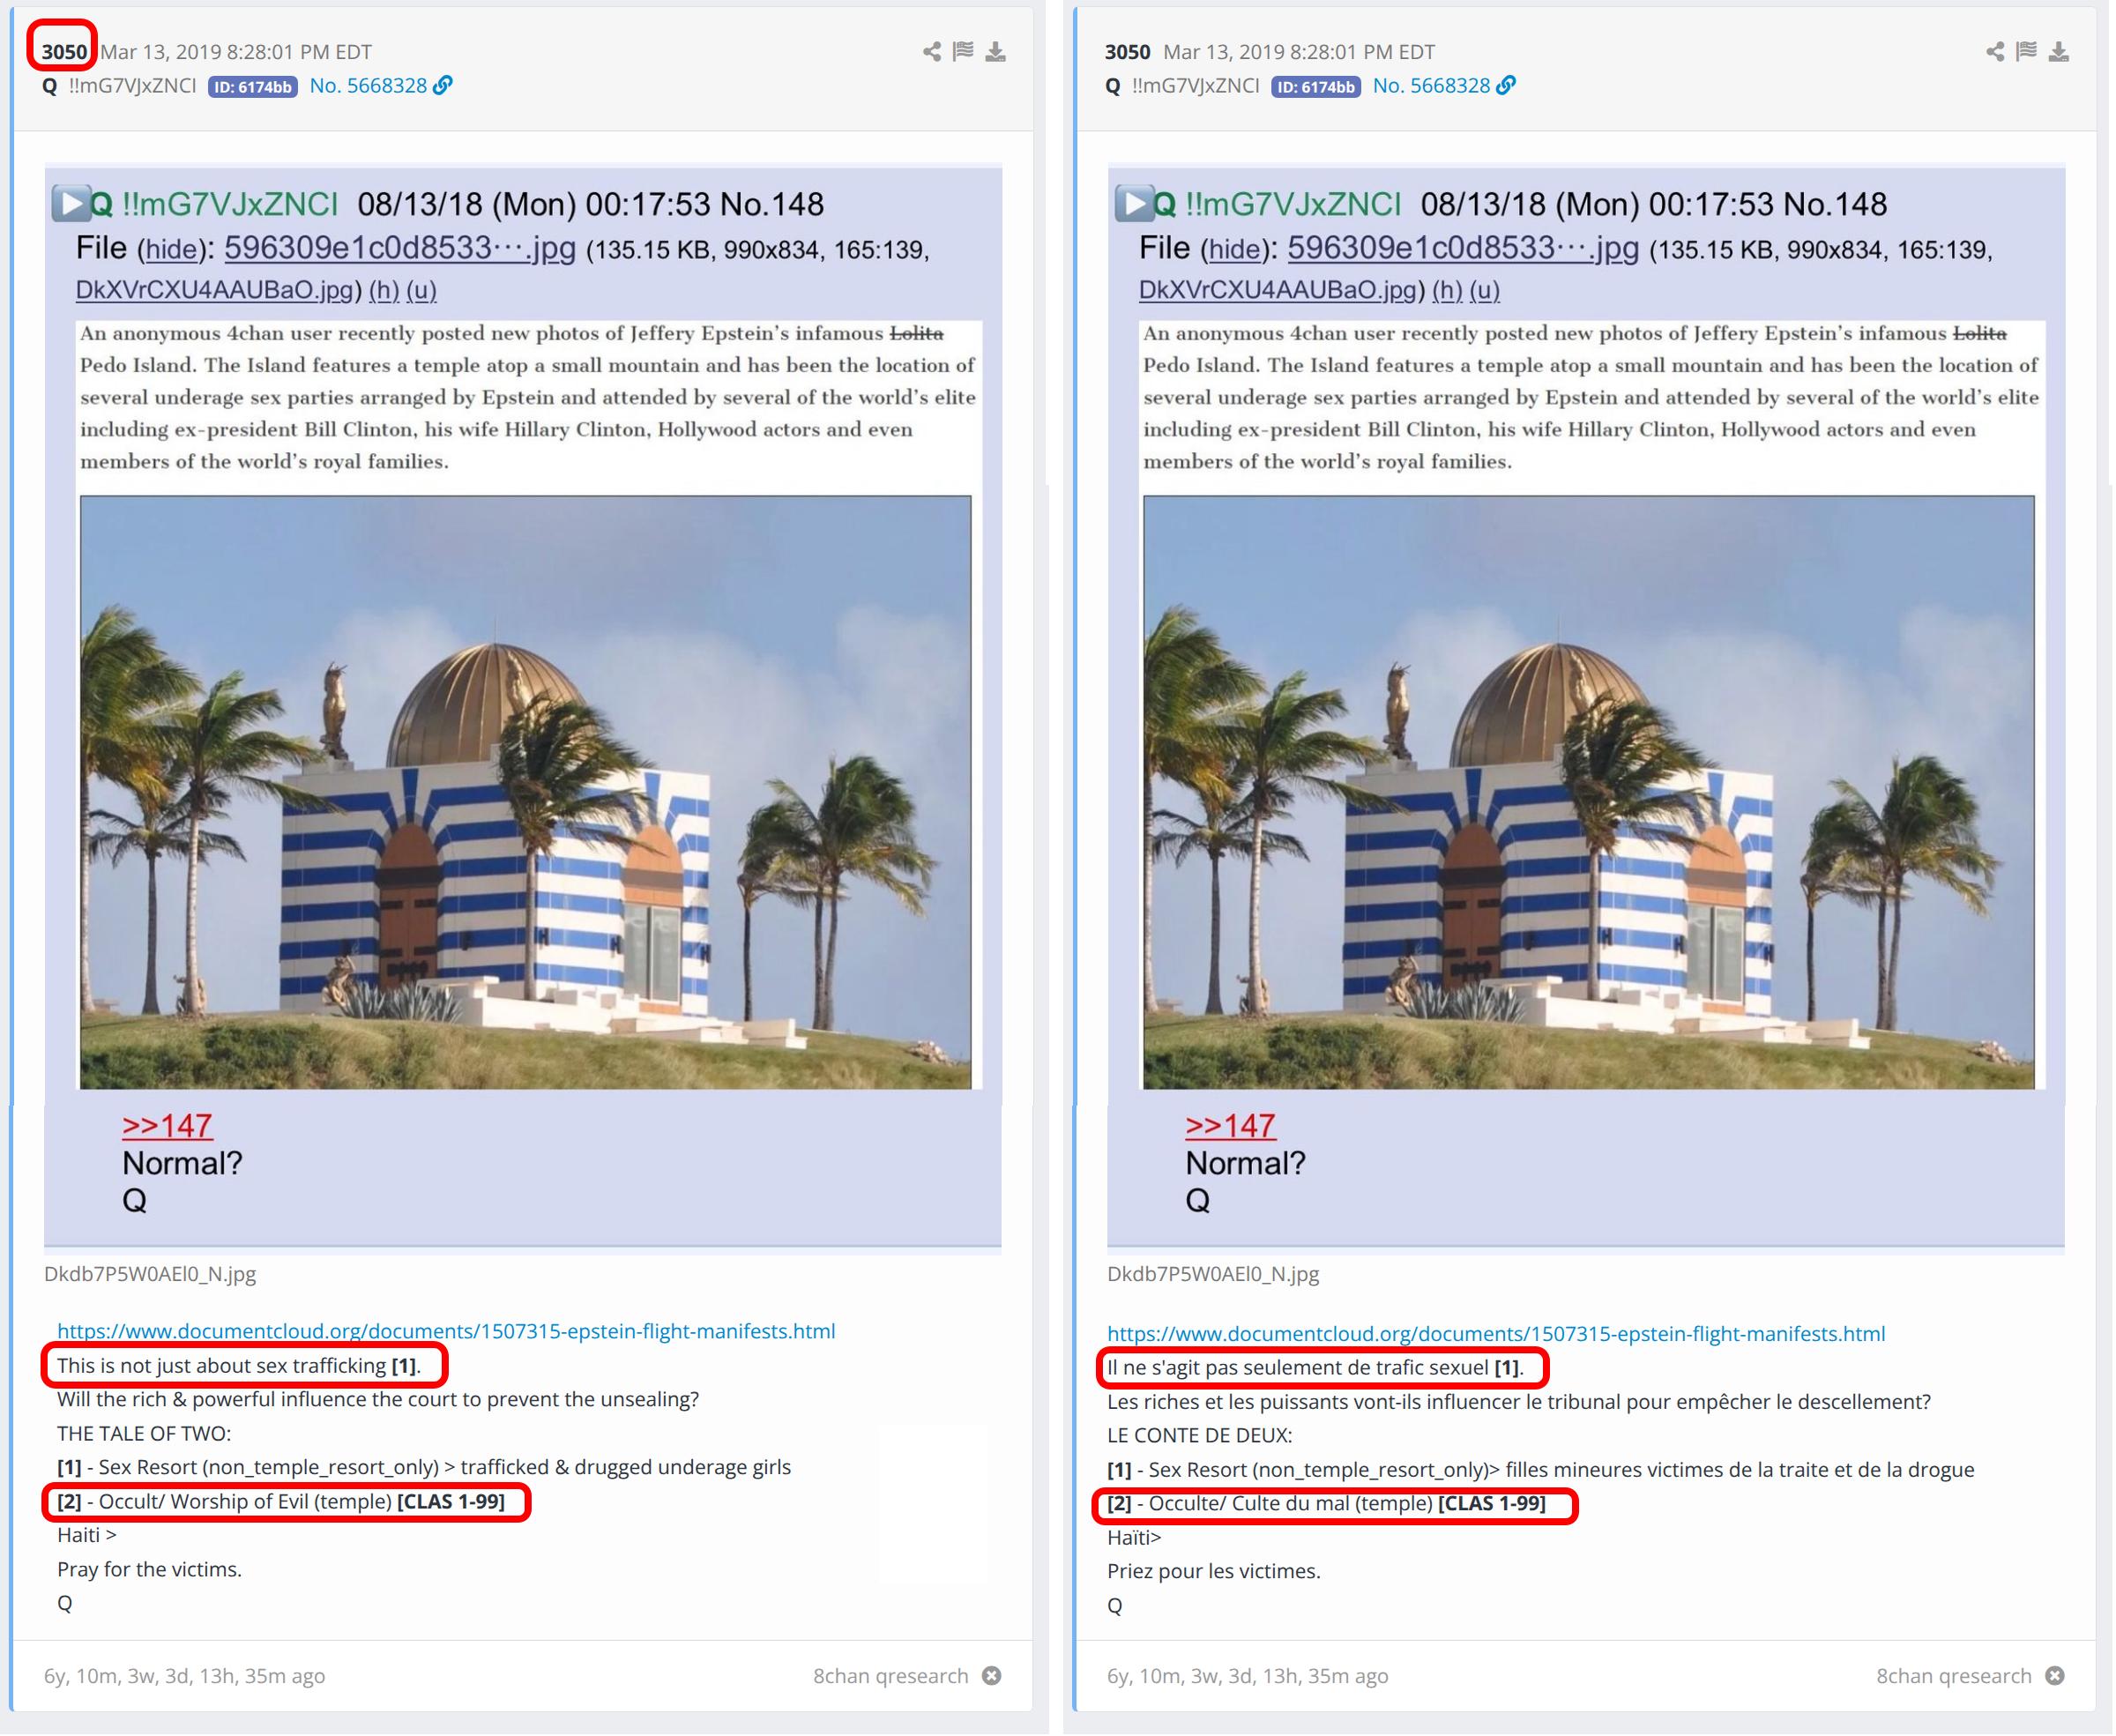Click close circle icon beside right 8chan qresearch

pos(2054,1675)
